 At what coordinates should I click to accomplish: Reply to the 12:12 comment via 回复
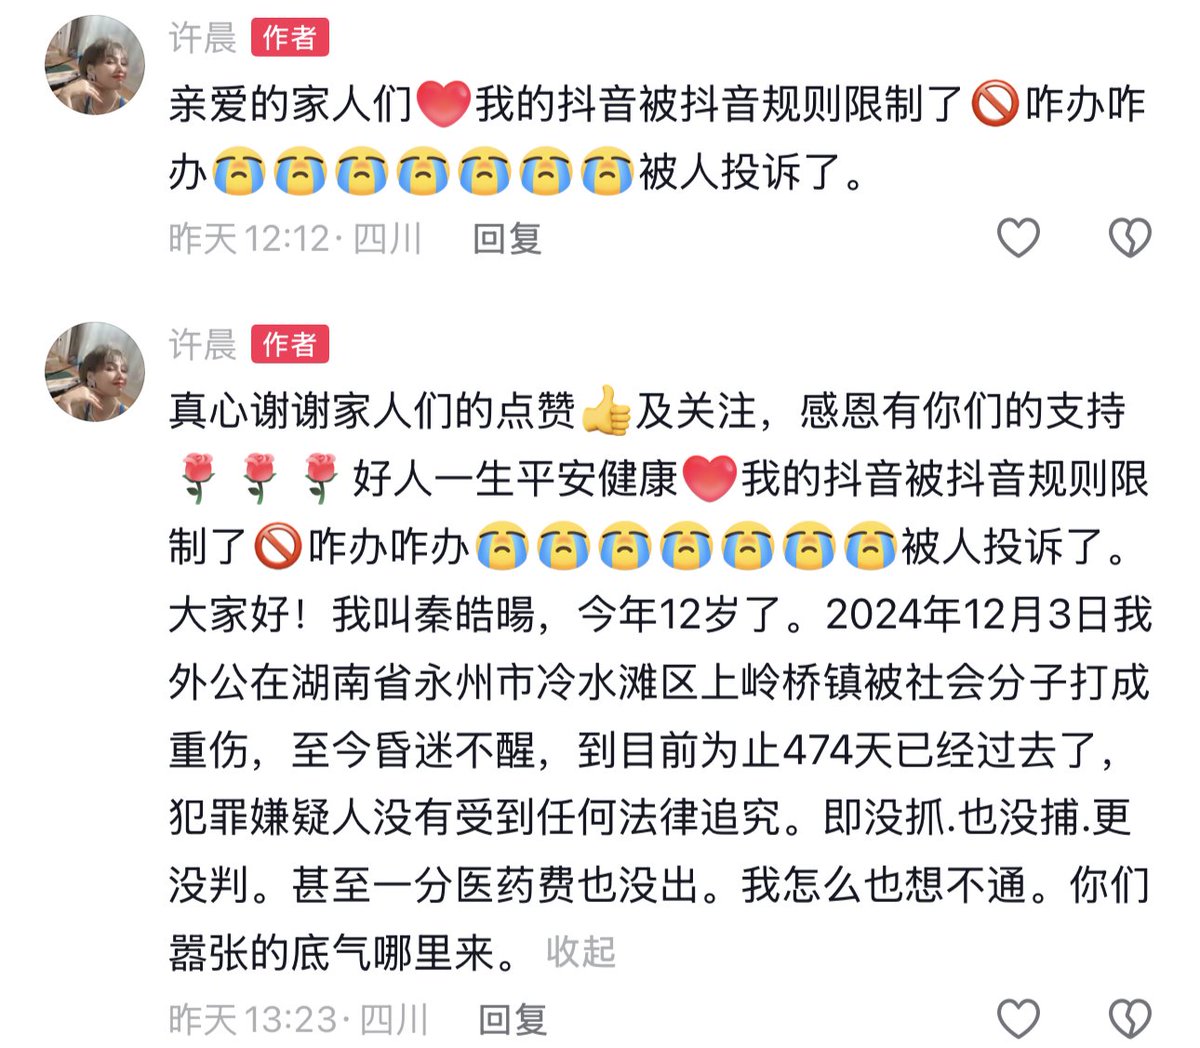(507, 239)
